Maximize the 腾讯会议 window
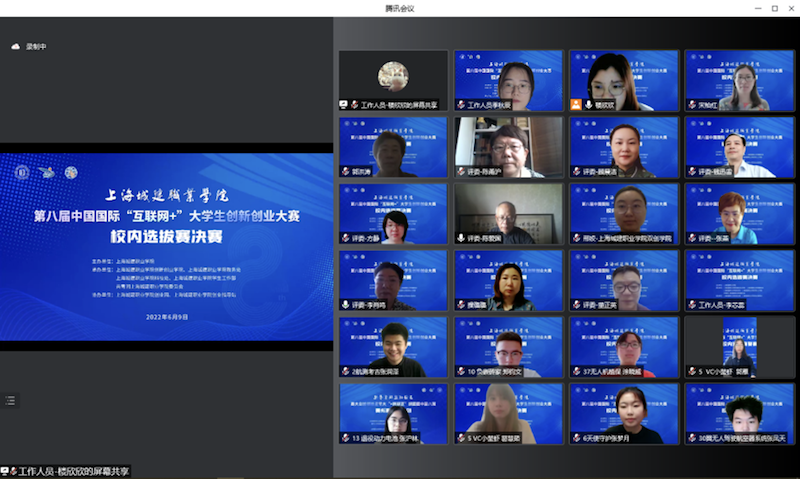The image size is (800, 479). pos(774,8)
